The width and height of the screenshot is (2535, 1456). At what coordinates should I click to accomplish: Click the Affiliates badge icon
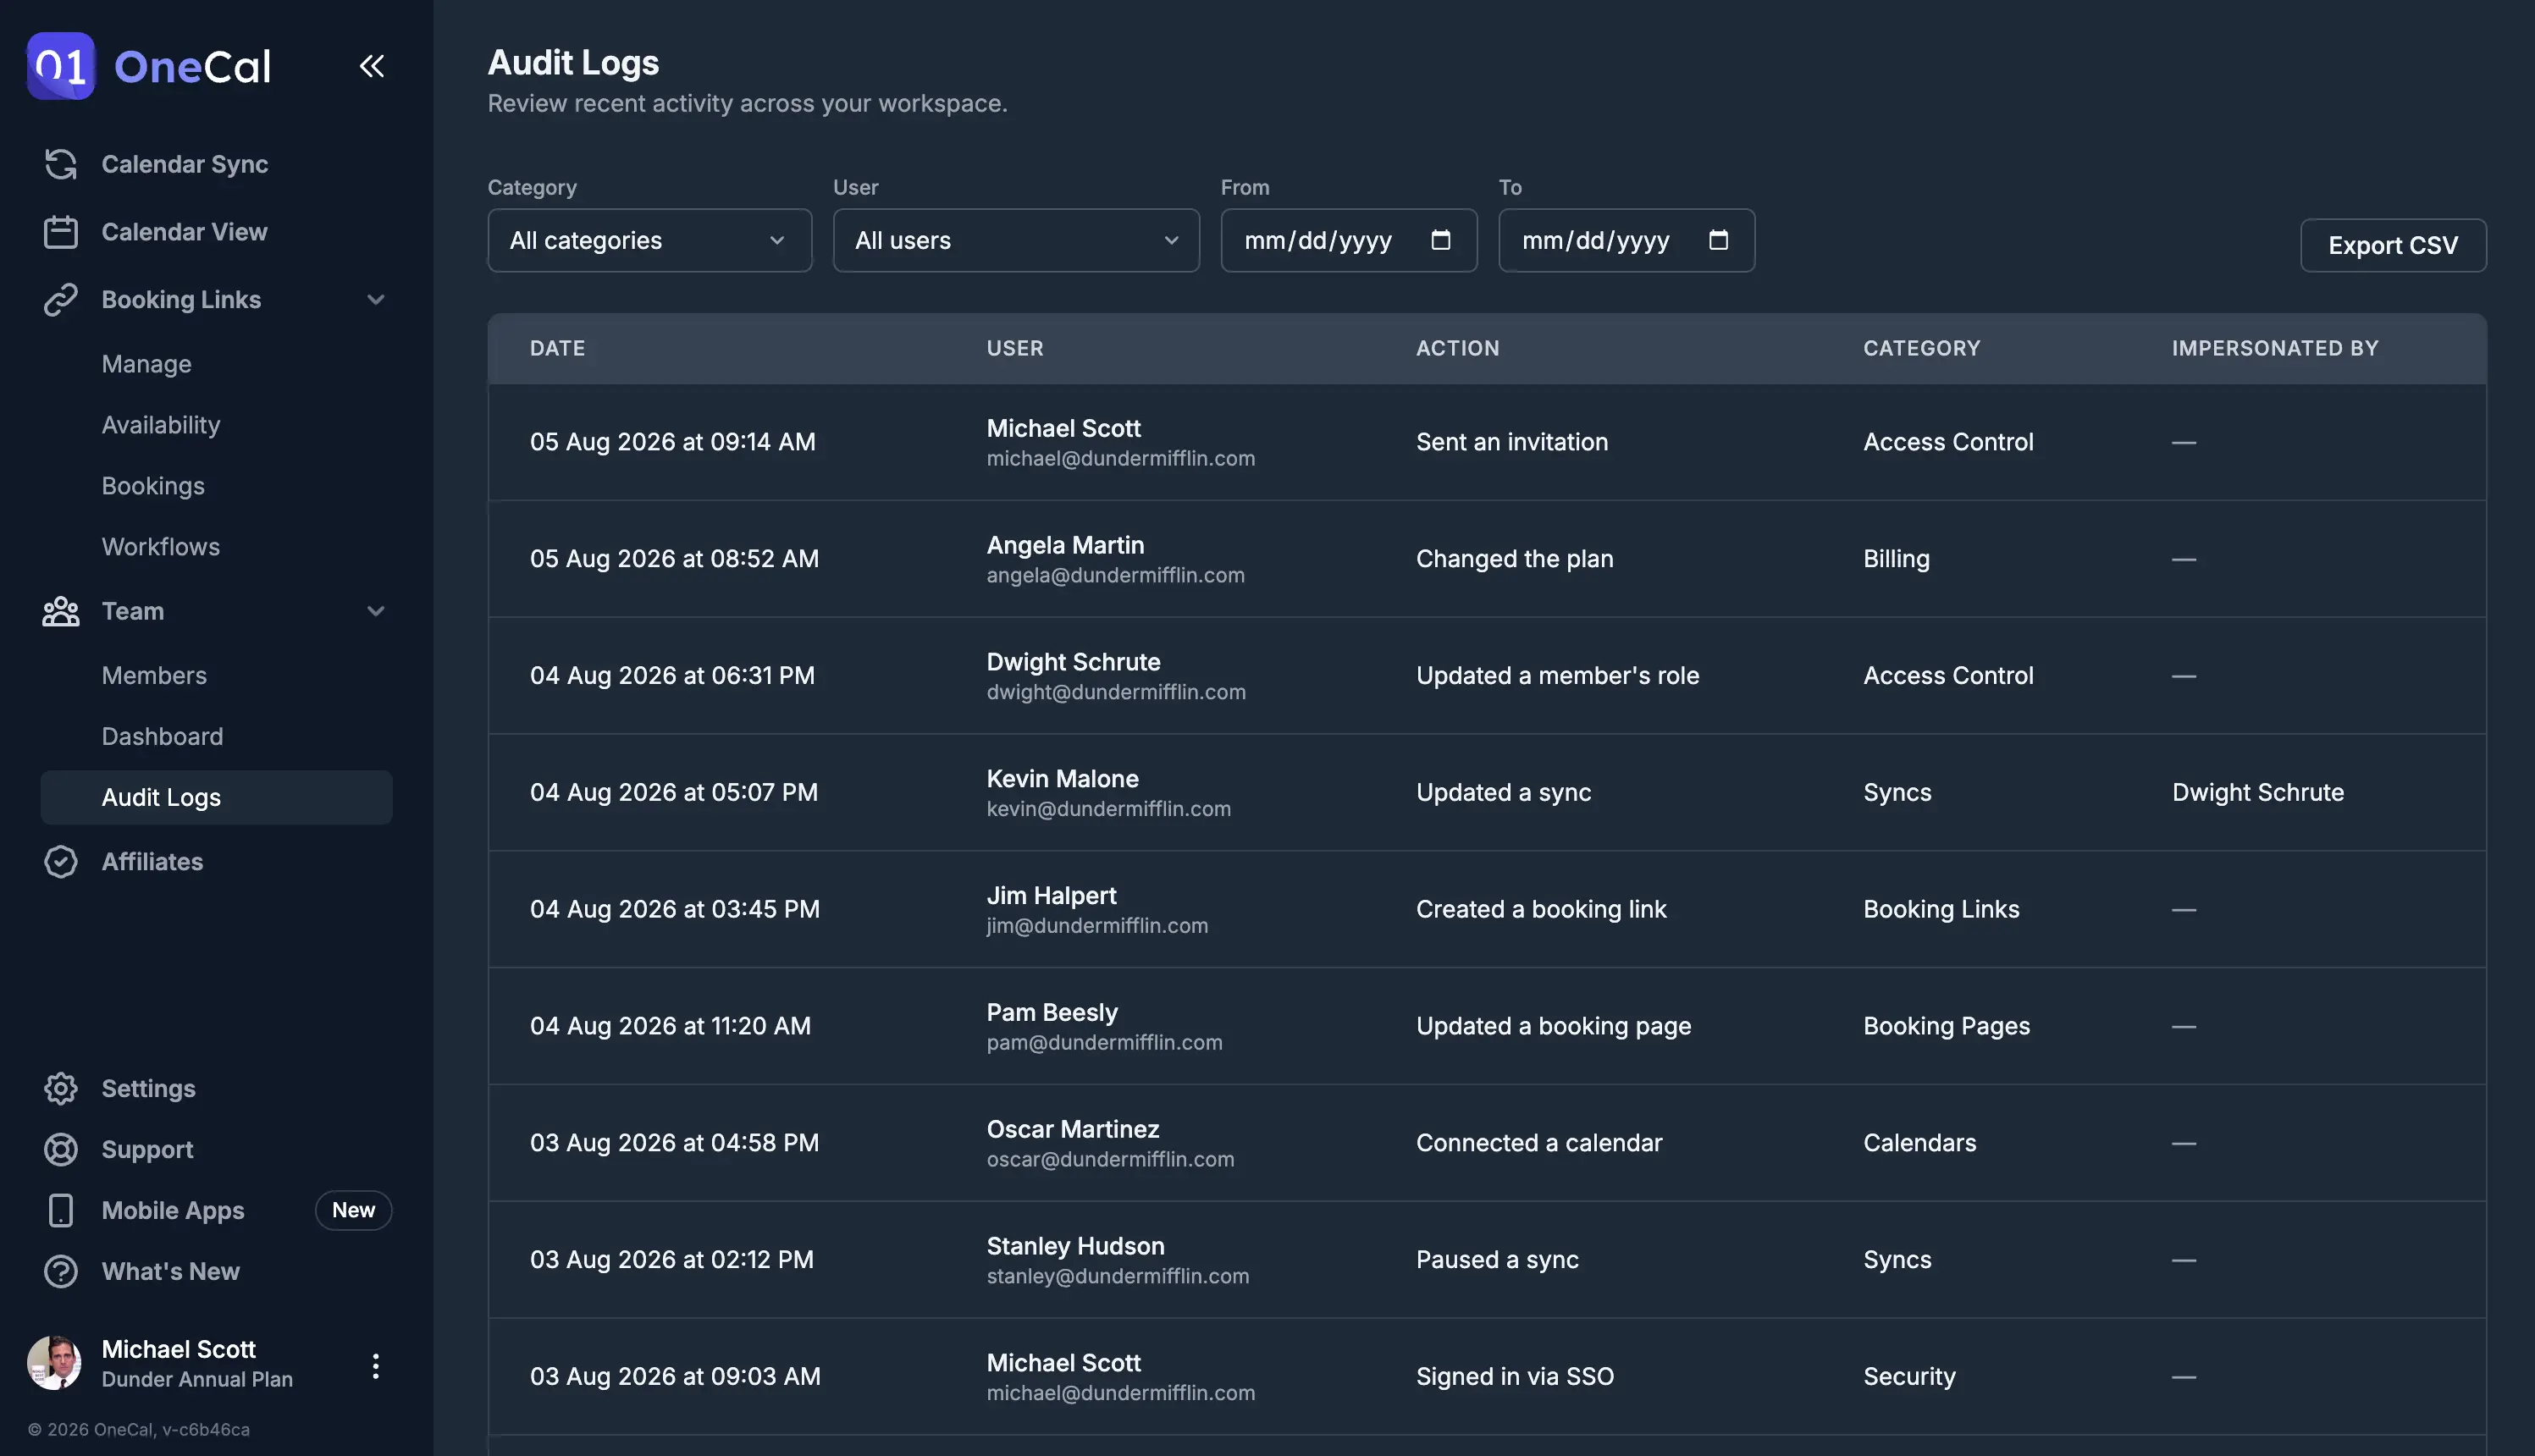click(61, 862)
